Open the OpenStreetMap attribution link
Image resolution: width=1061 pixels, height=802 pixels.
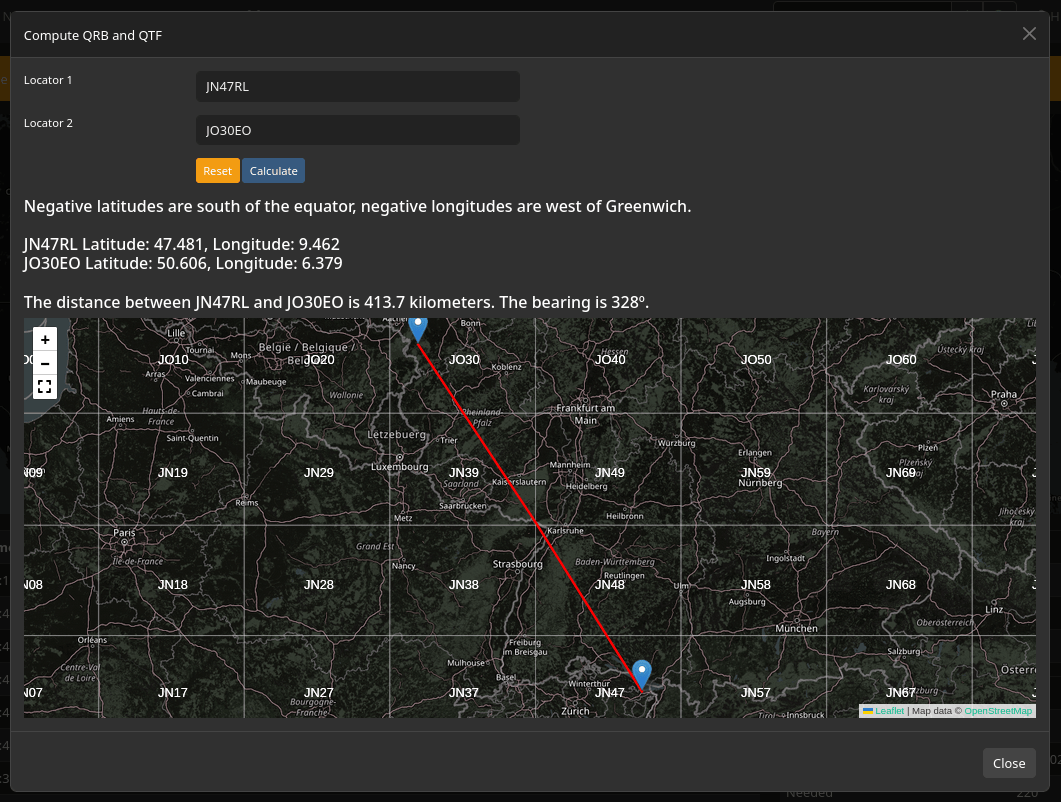click(998, 711)
